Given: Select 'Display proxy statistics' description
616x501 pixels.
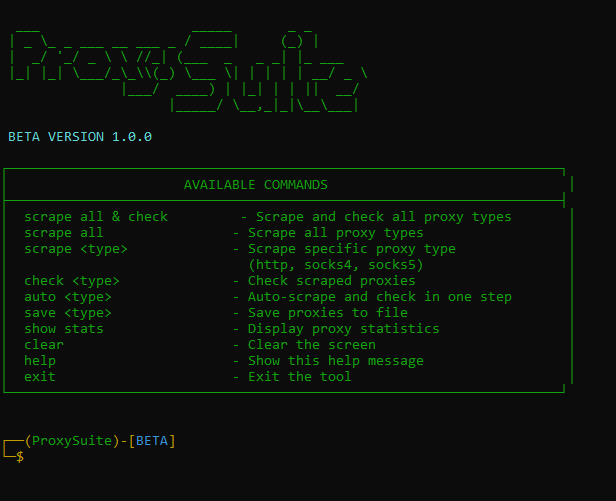Looking at the screenshot, I should tap(344, 329).
